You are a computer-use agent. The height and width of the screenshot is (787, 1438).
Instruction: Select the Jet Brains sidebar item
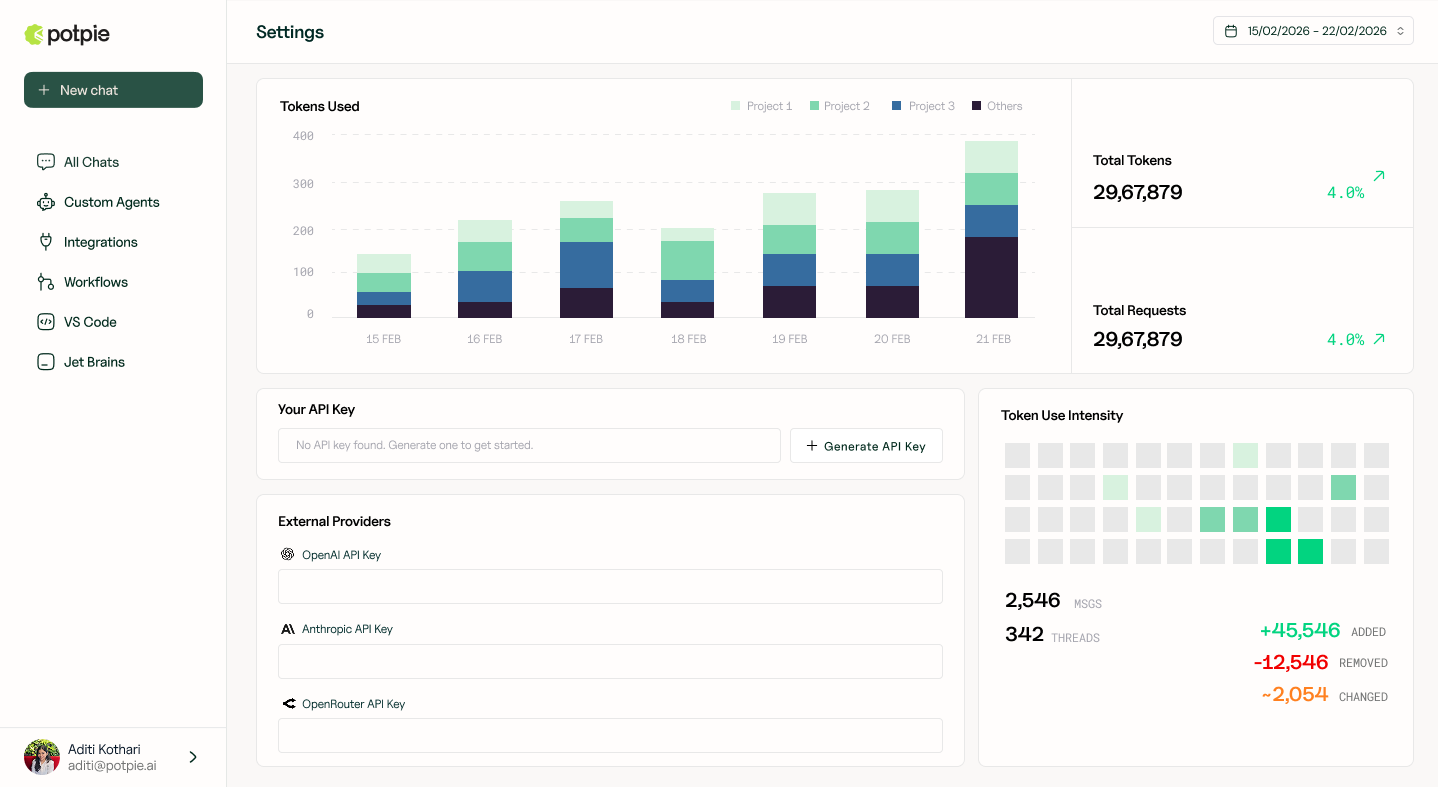click(94, 361)
